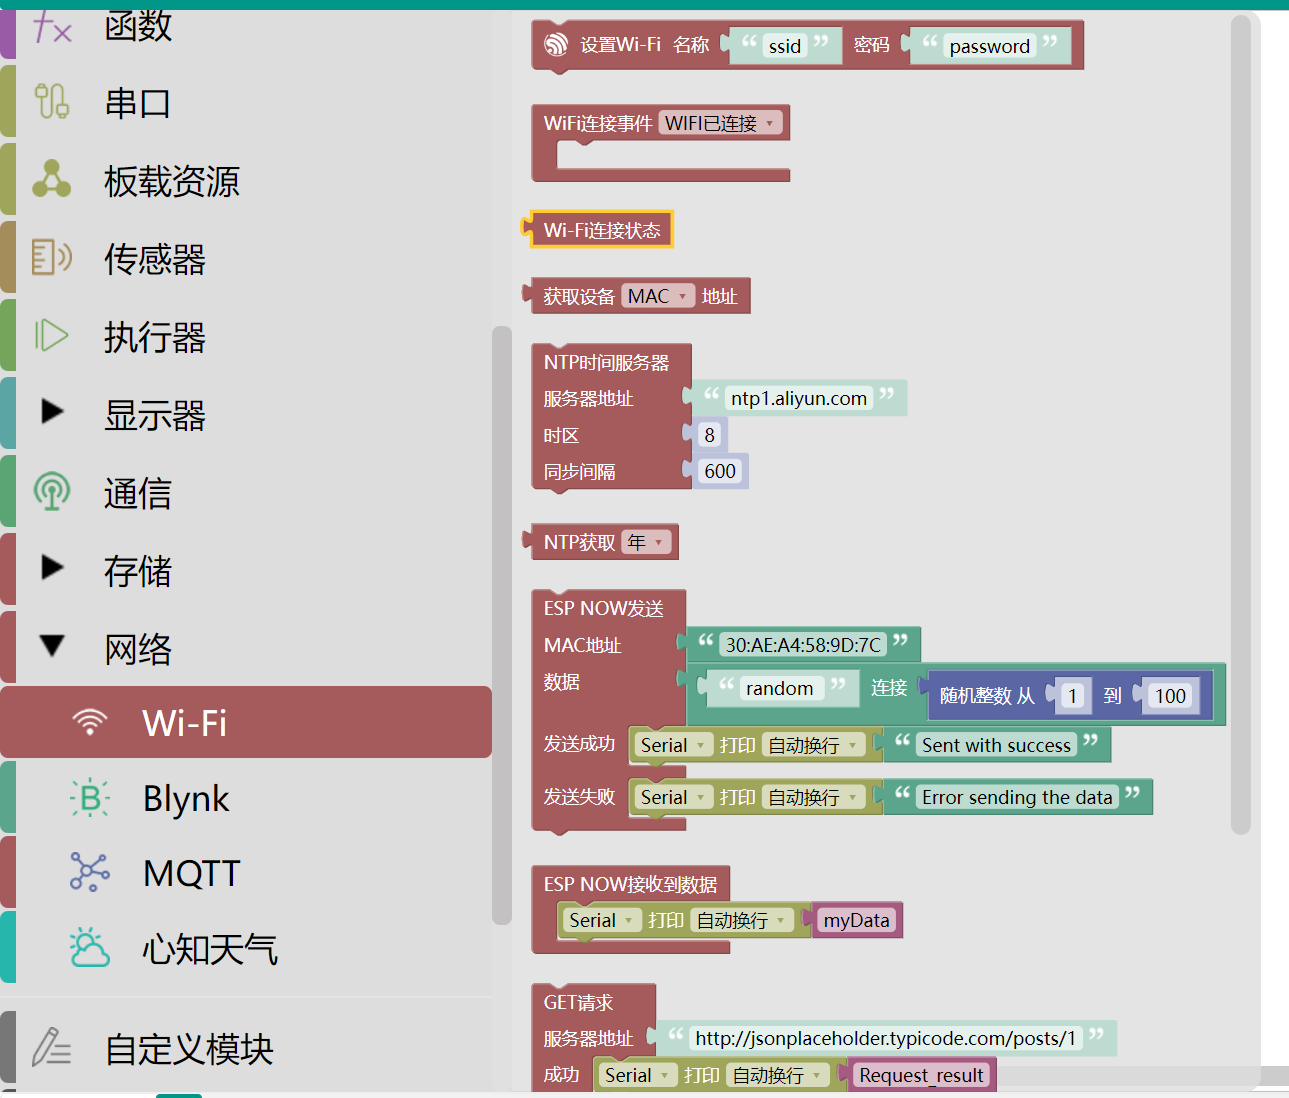Expand the 存储 category arrow
The image size is (1289, 1098).
[52, 567]
